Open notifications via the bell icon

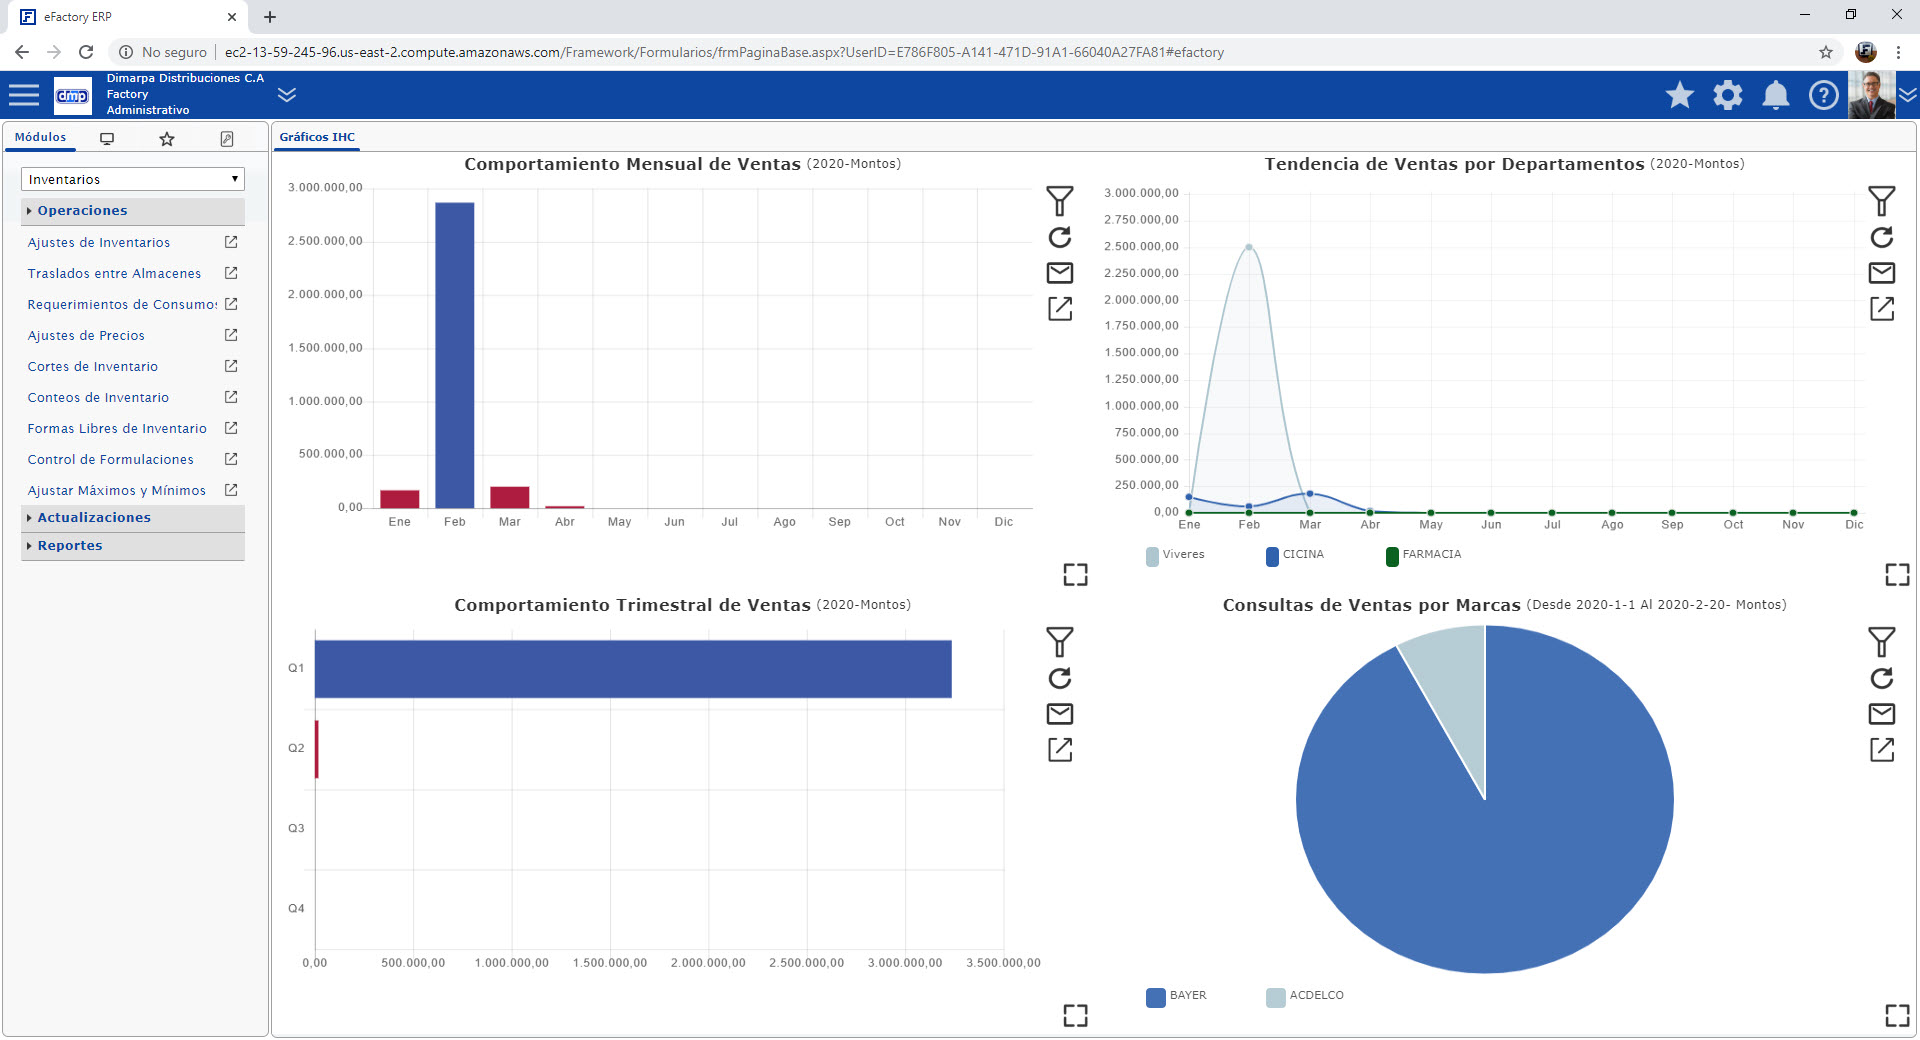pos(1777,95)
